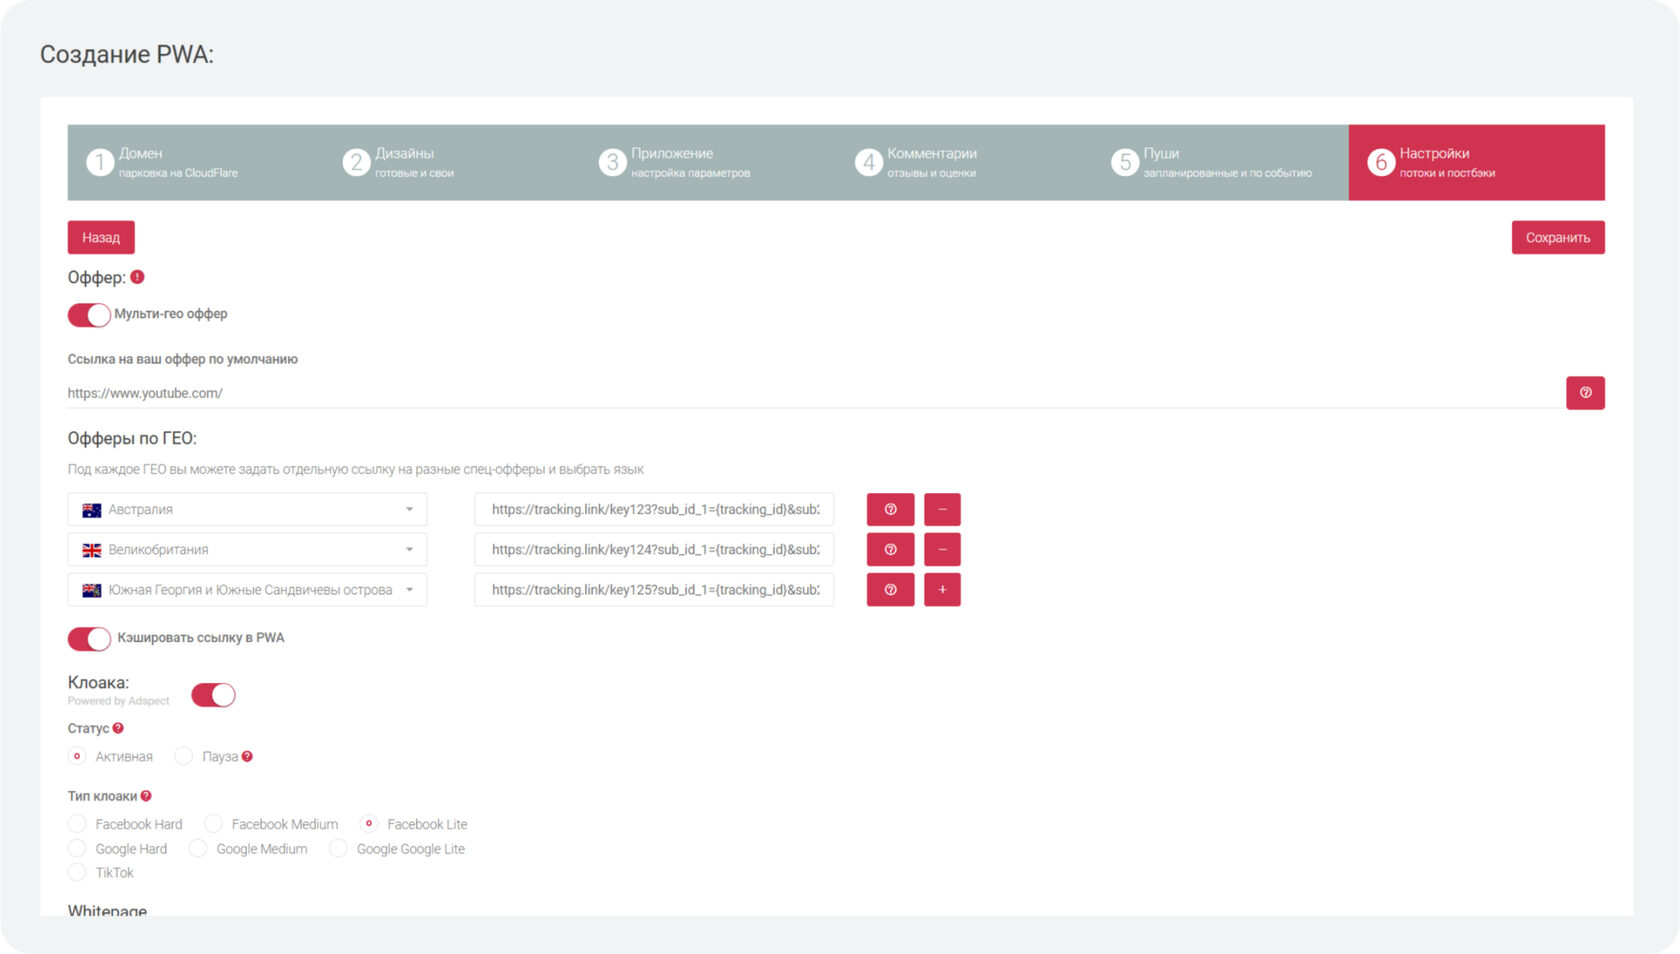Disable the Мульти-гео оффер toggle

pos(89,315)
